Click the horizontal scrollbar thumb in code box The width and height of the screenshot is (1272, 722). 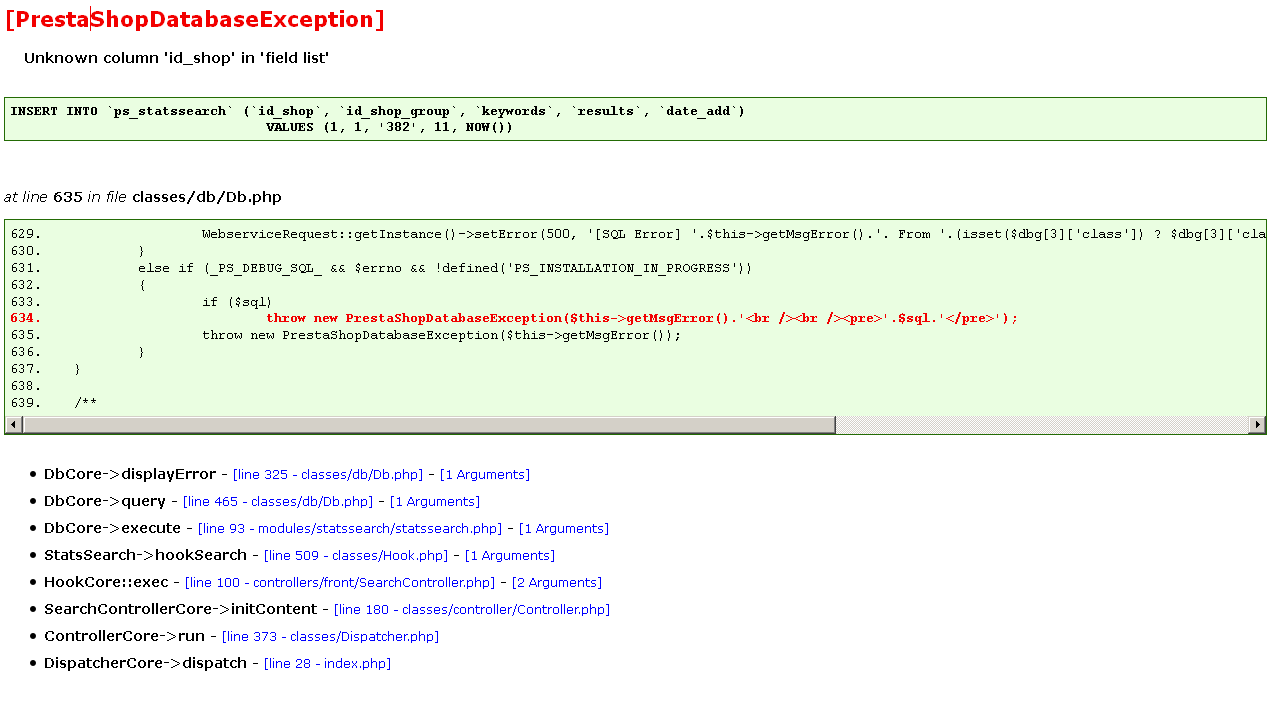(428, 425)
